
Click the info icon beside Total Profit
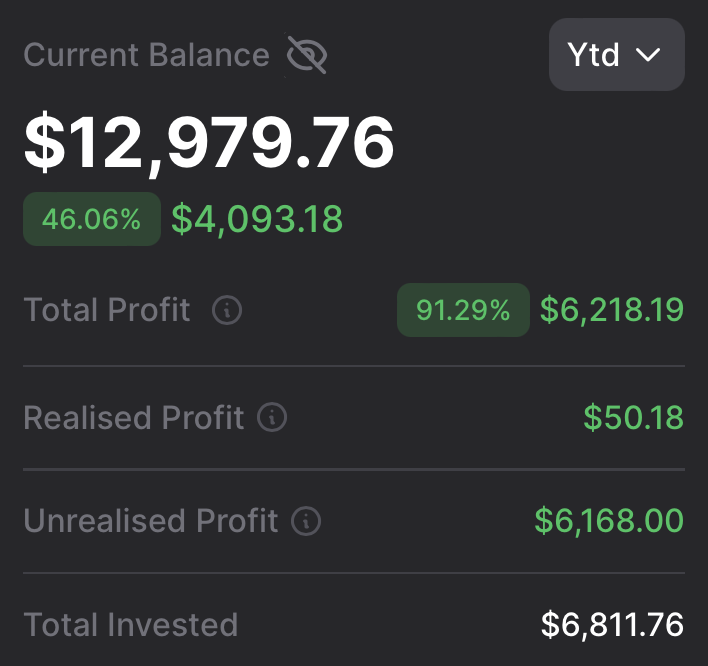(x=227, y=311)
